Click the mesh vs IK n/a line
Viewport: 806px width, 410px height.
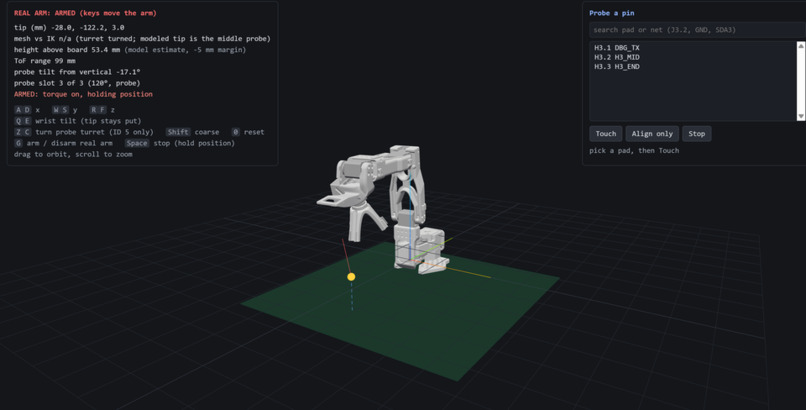142,39
